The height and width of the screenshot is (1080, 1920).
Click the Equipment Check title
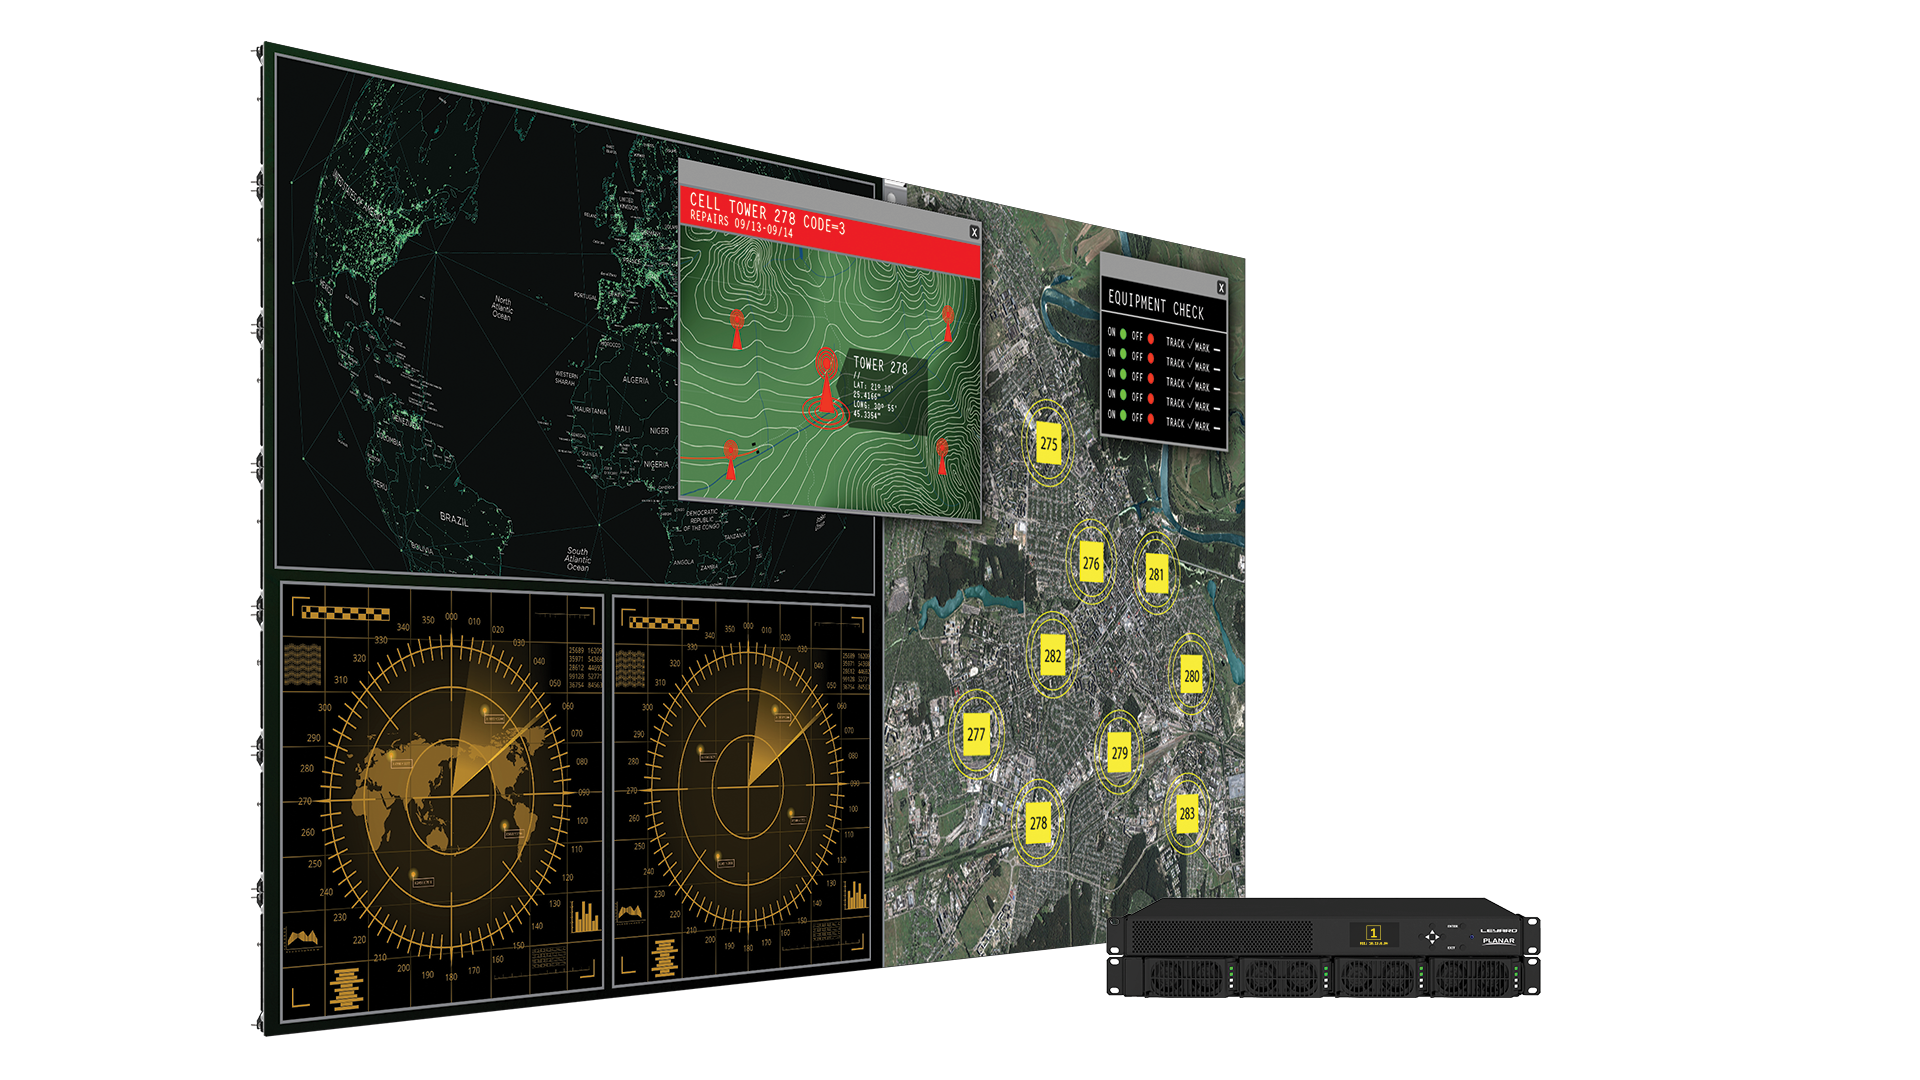click(1156, 305)
